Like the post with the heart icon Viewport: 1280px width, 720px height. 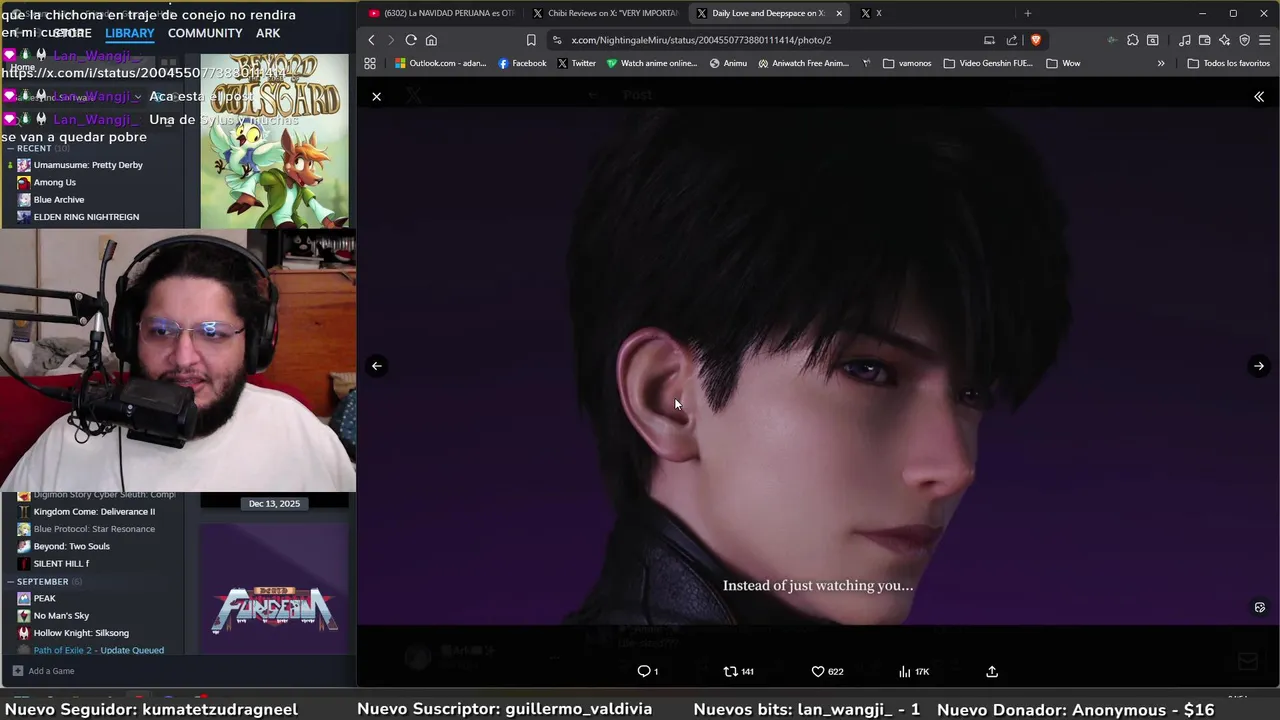click(x=826, y=671)
